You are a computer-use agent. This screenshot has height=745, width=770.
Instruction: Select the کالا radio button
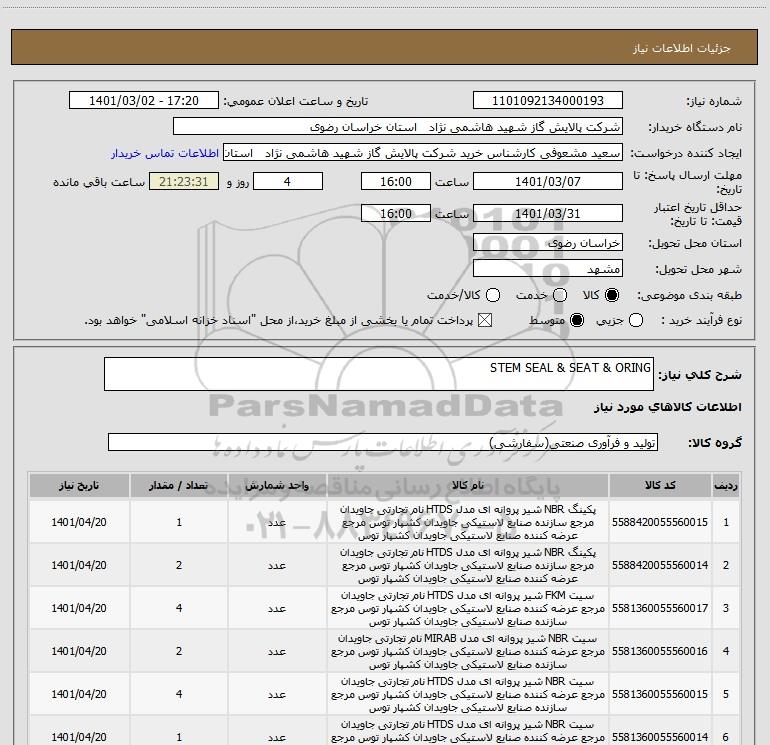coord(613,296)
